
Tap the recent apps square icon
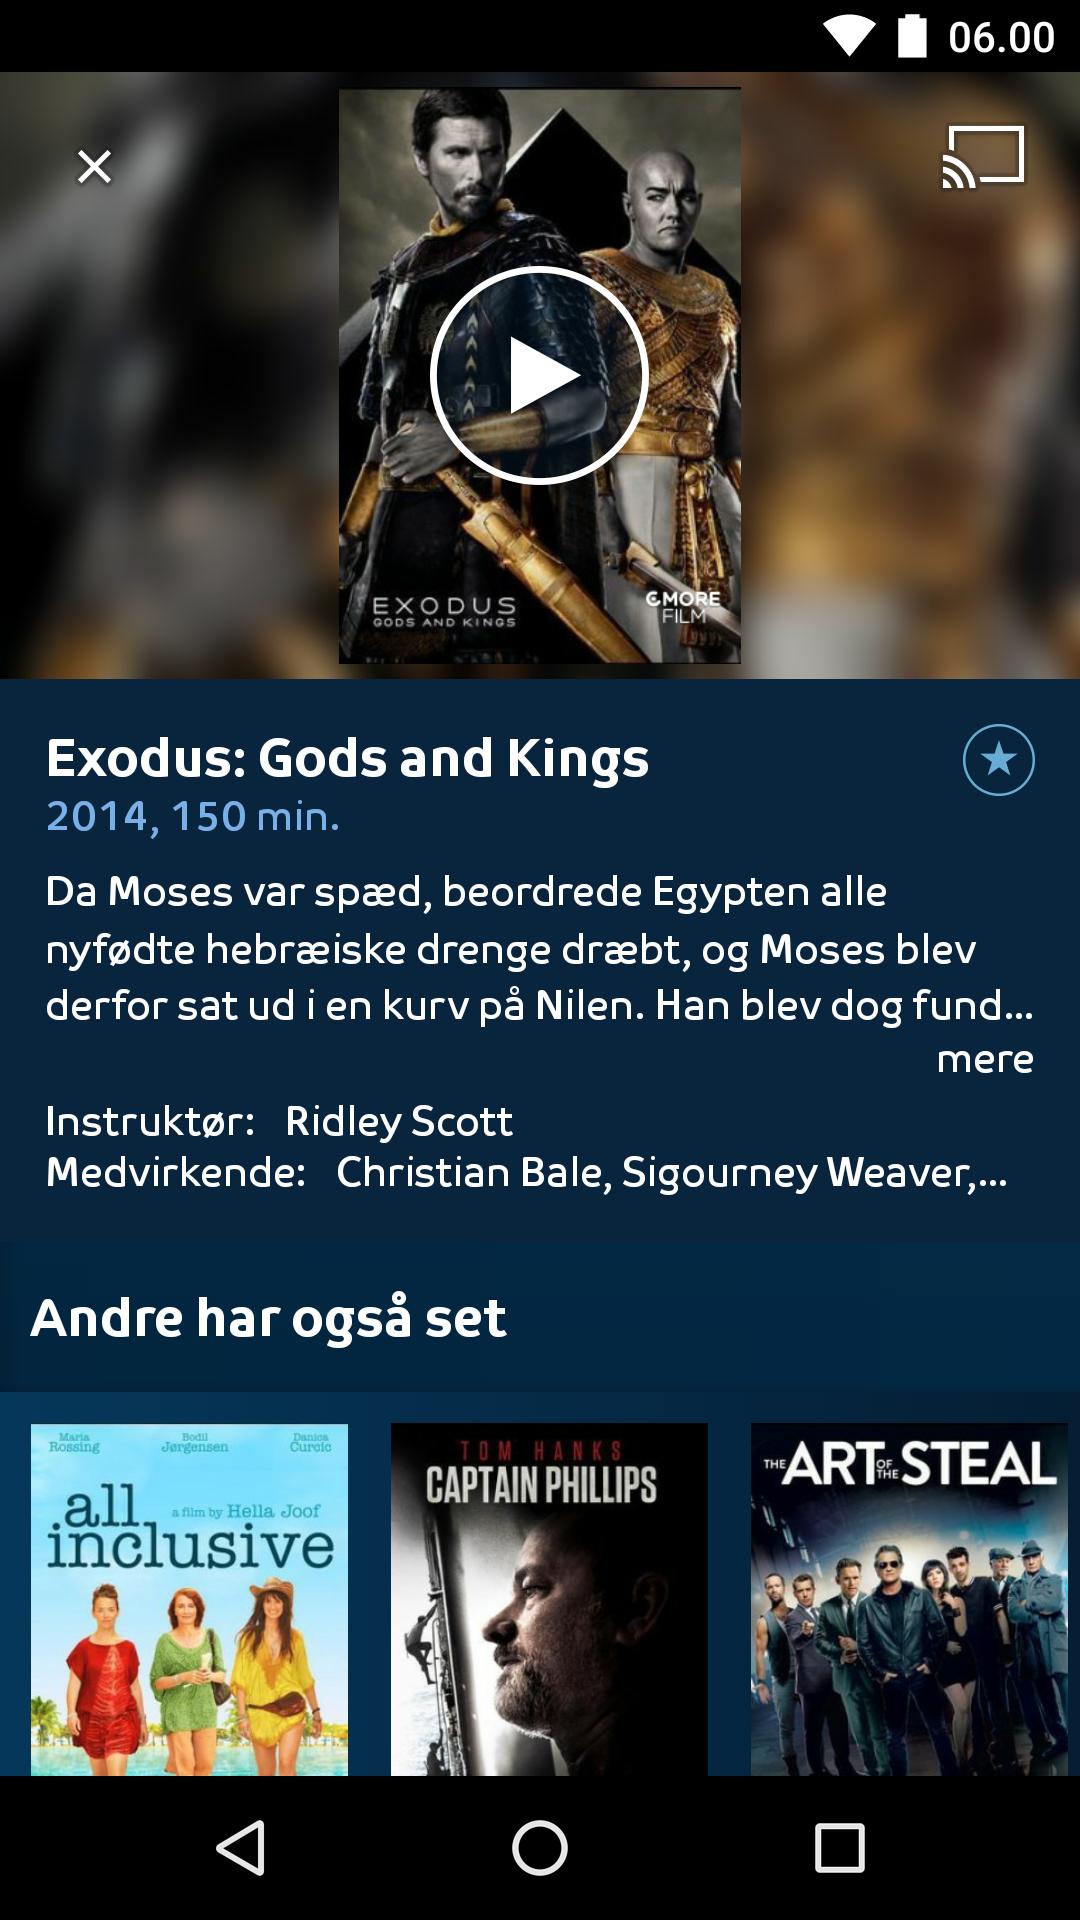pos(840,1847)
